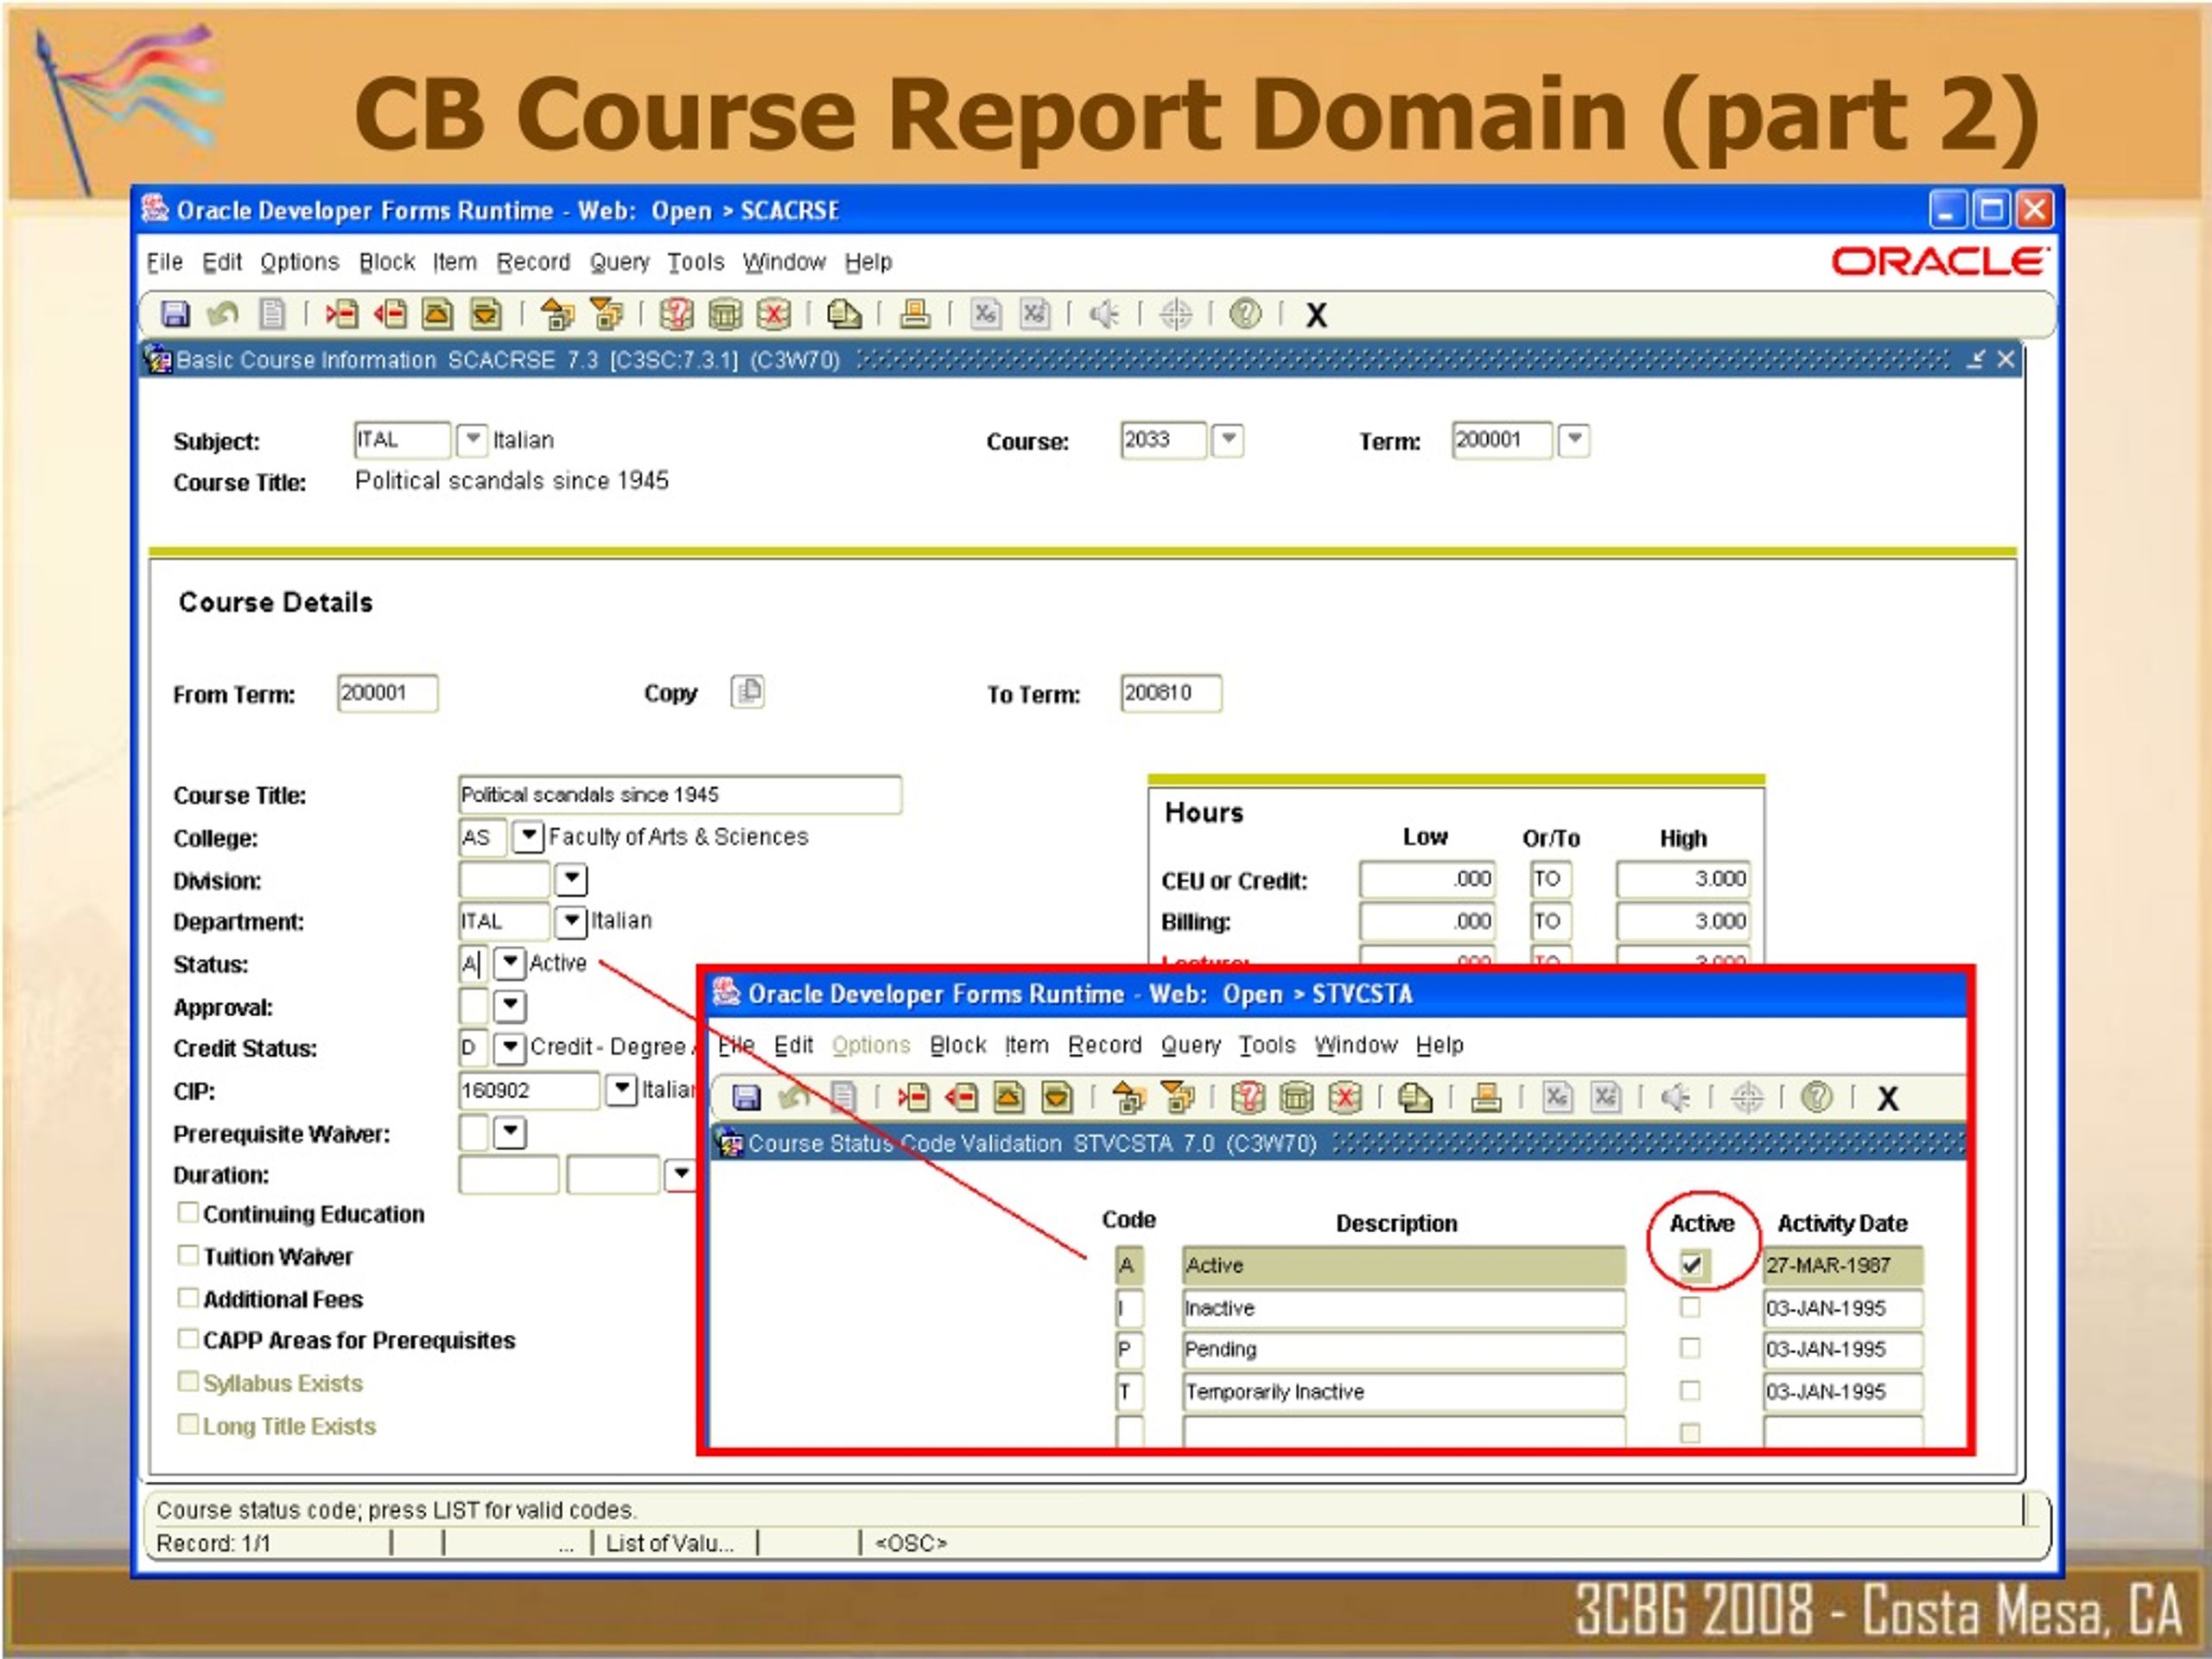Click Remove Record icon in SCACRSE toolbar
Image resolution: width=2212 pixels, height=1659 pixels.
point(390,314)
